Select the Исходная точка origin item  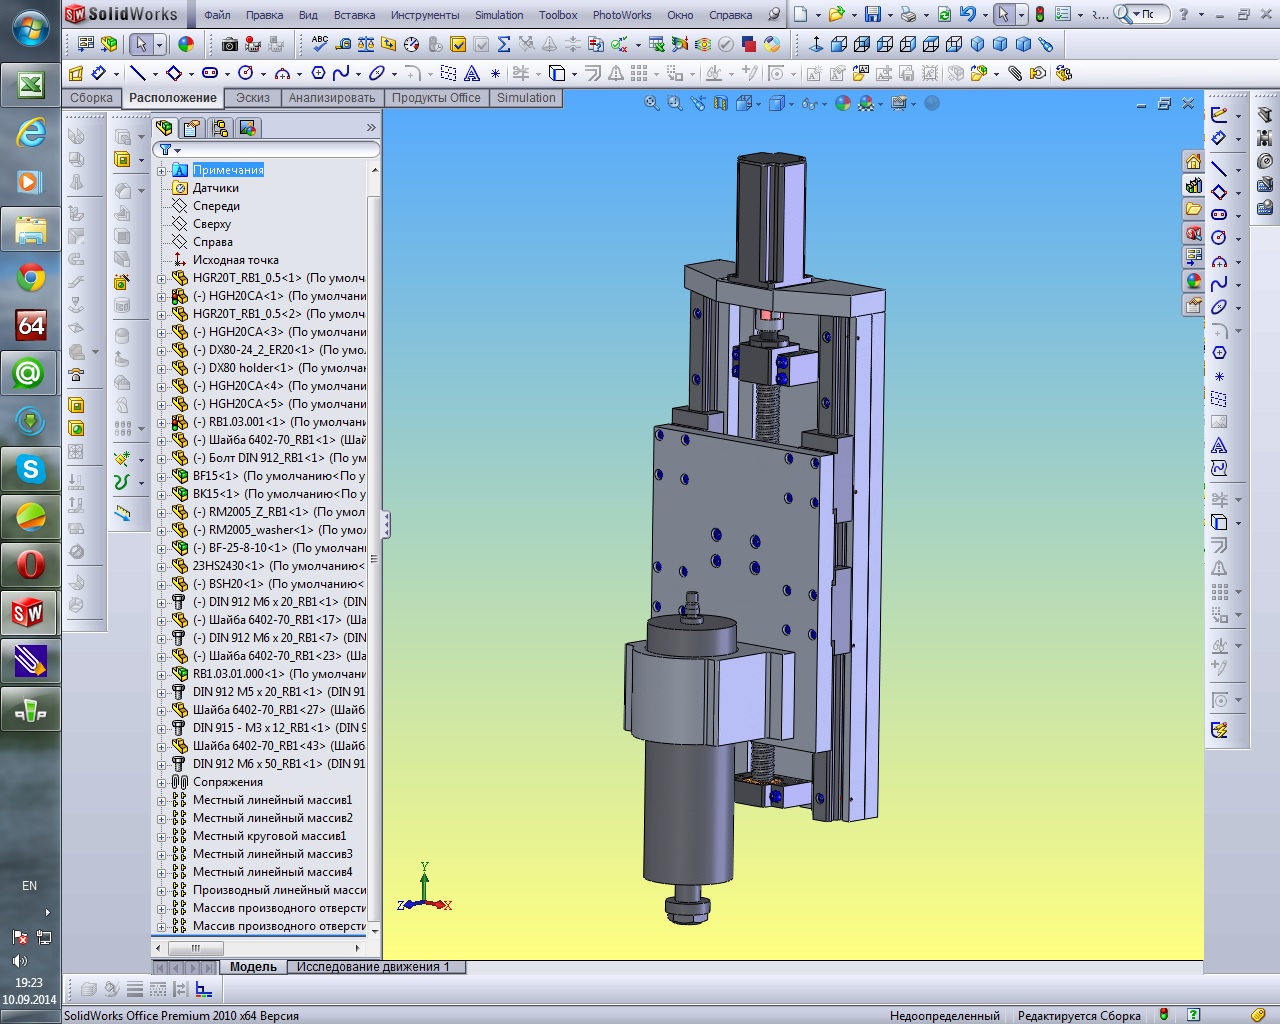click(x=236, y=260)
